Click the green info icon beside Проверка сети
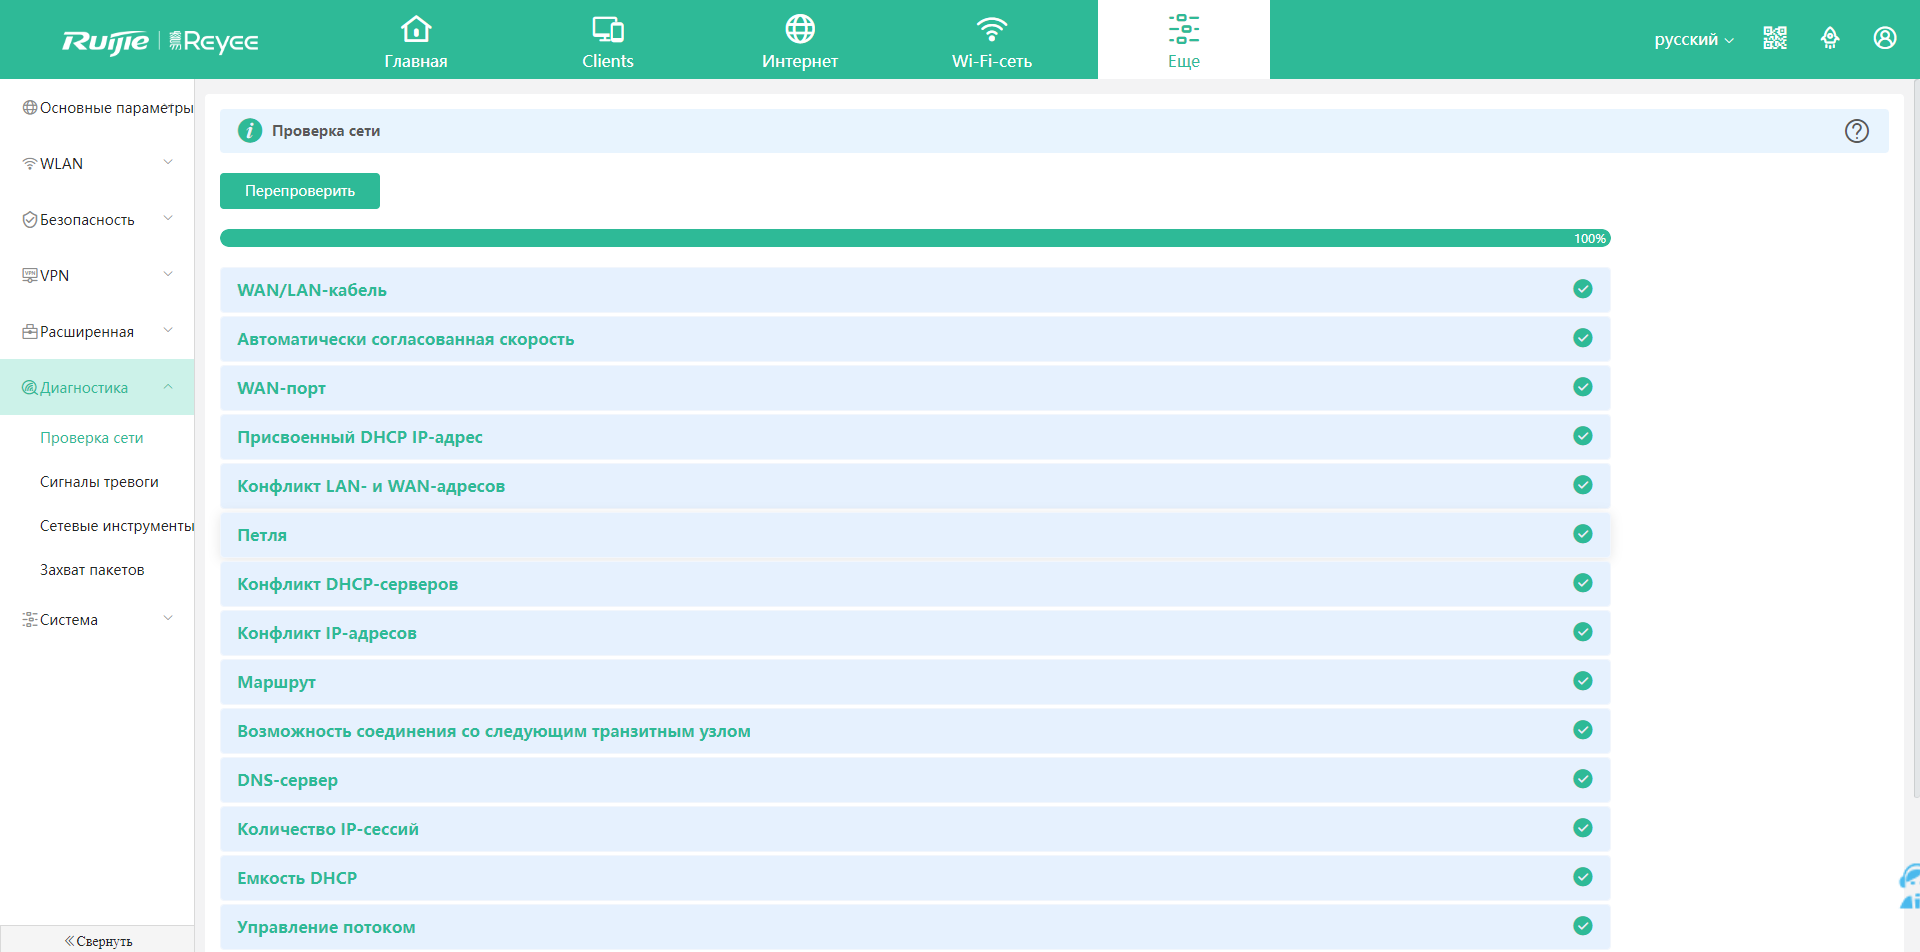 point(250,131)
